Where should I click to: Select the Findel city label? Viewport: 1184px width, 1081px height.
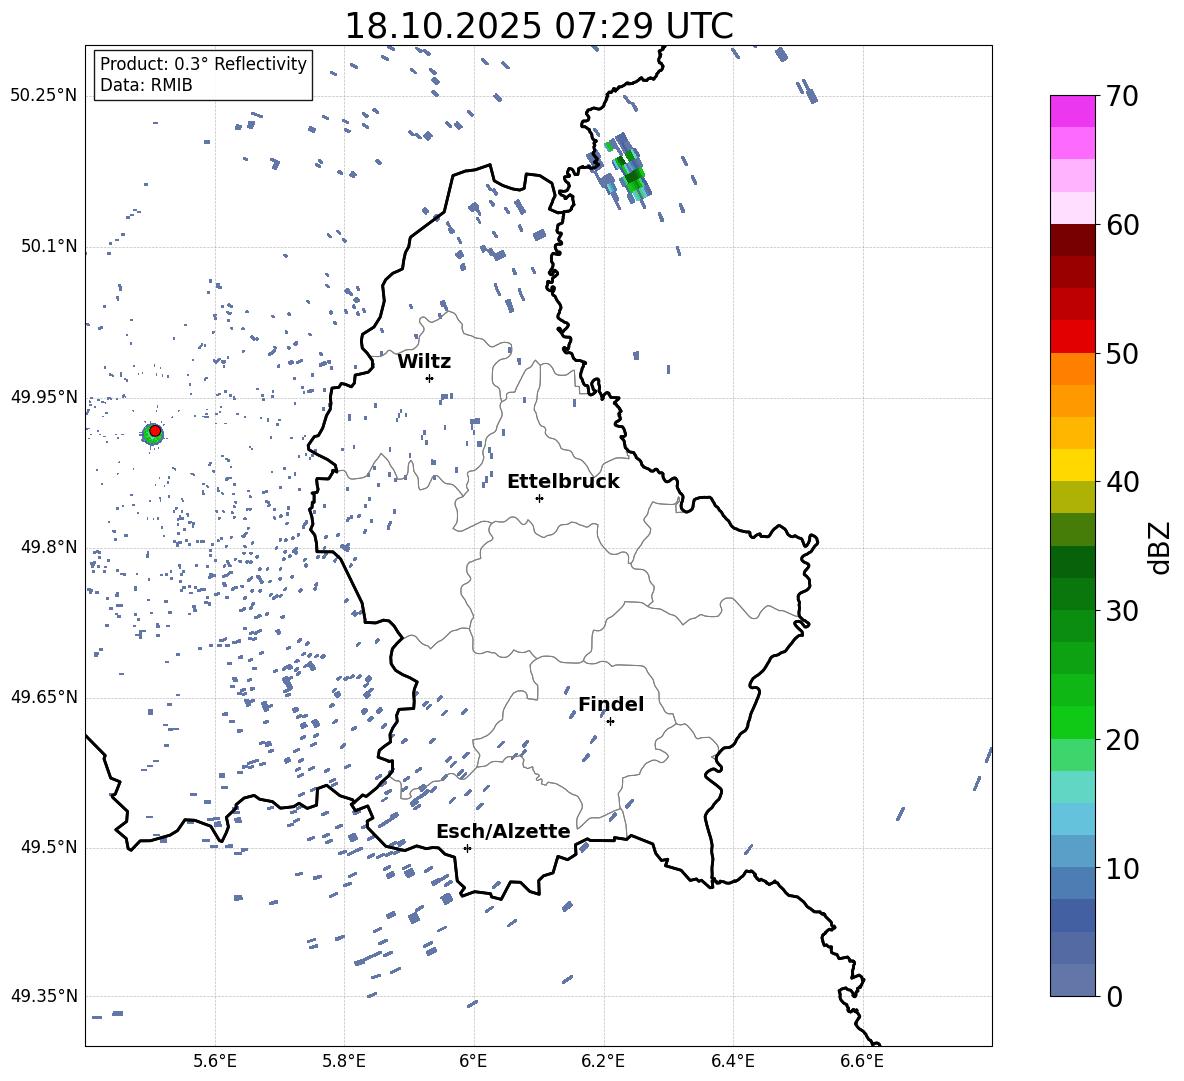click(x=610, y=704)
